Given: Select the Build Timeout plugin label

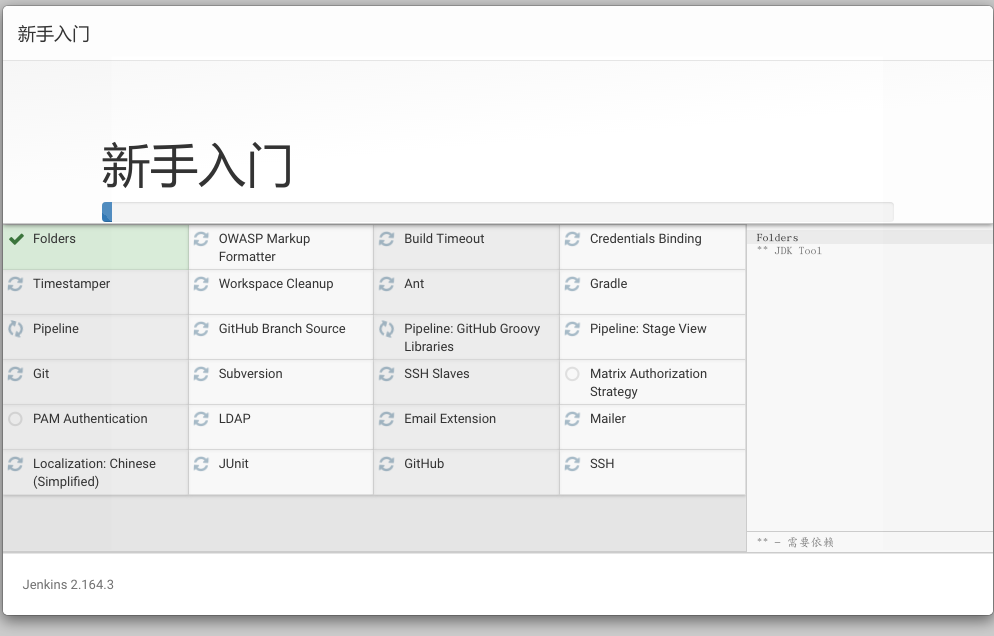Looking at the screenshot, I should point(444,239).
